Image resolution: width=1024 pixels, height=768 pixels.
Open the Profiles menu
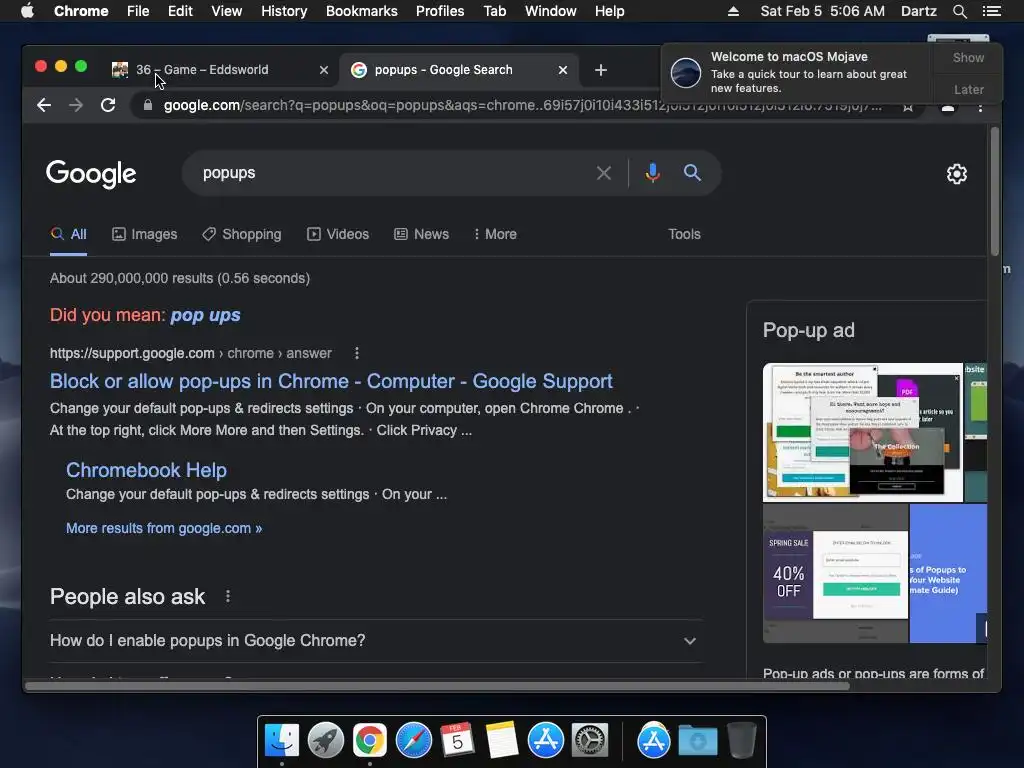(x=440, y=11)
